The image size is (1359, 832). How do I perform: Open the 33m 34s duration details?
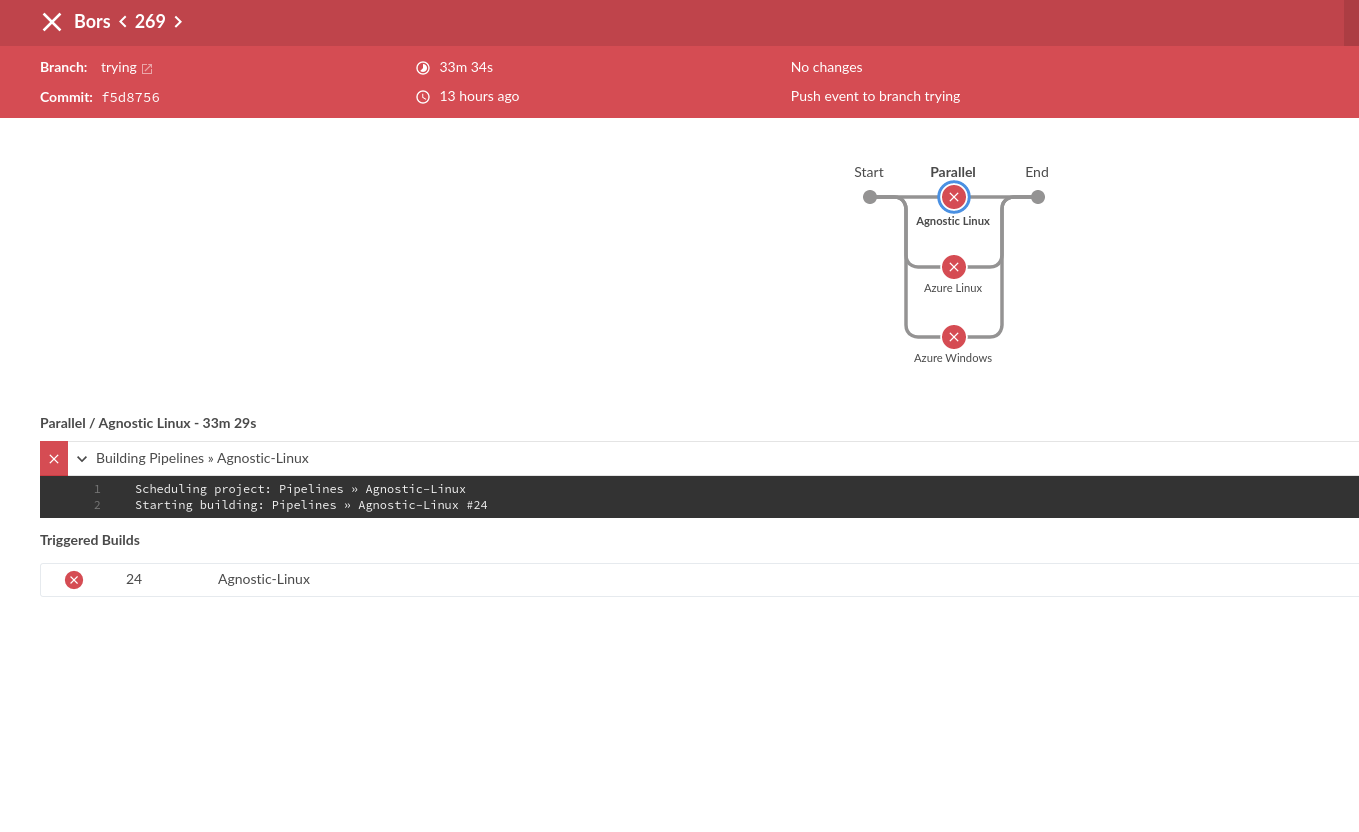click(x=466, y=67)
